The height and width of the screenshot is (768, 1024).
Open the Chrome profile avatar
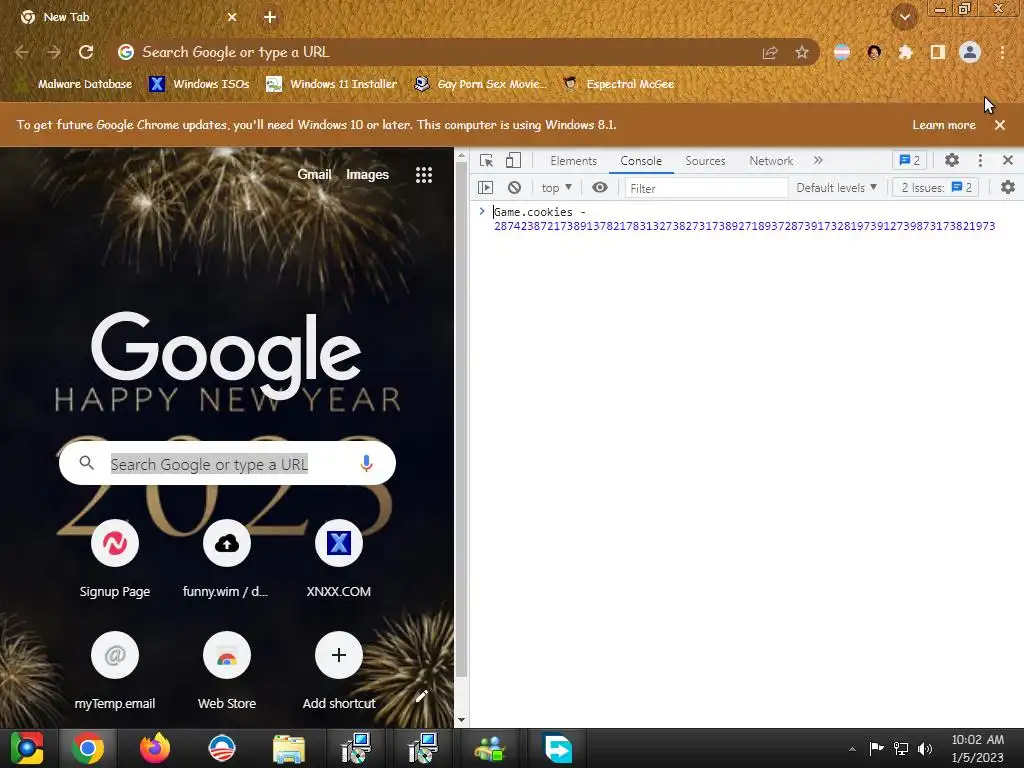tap(970, 52)
